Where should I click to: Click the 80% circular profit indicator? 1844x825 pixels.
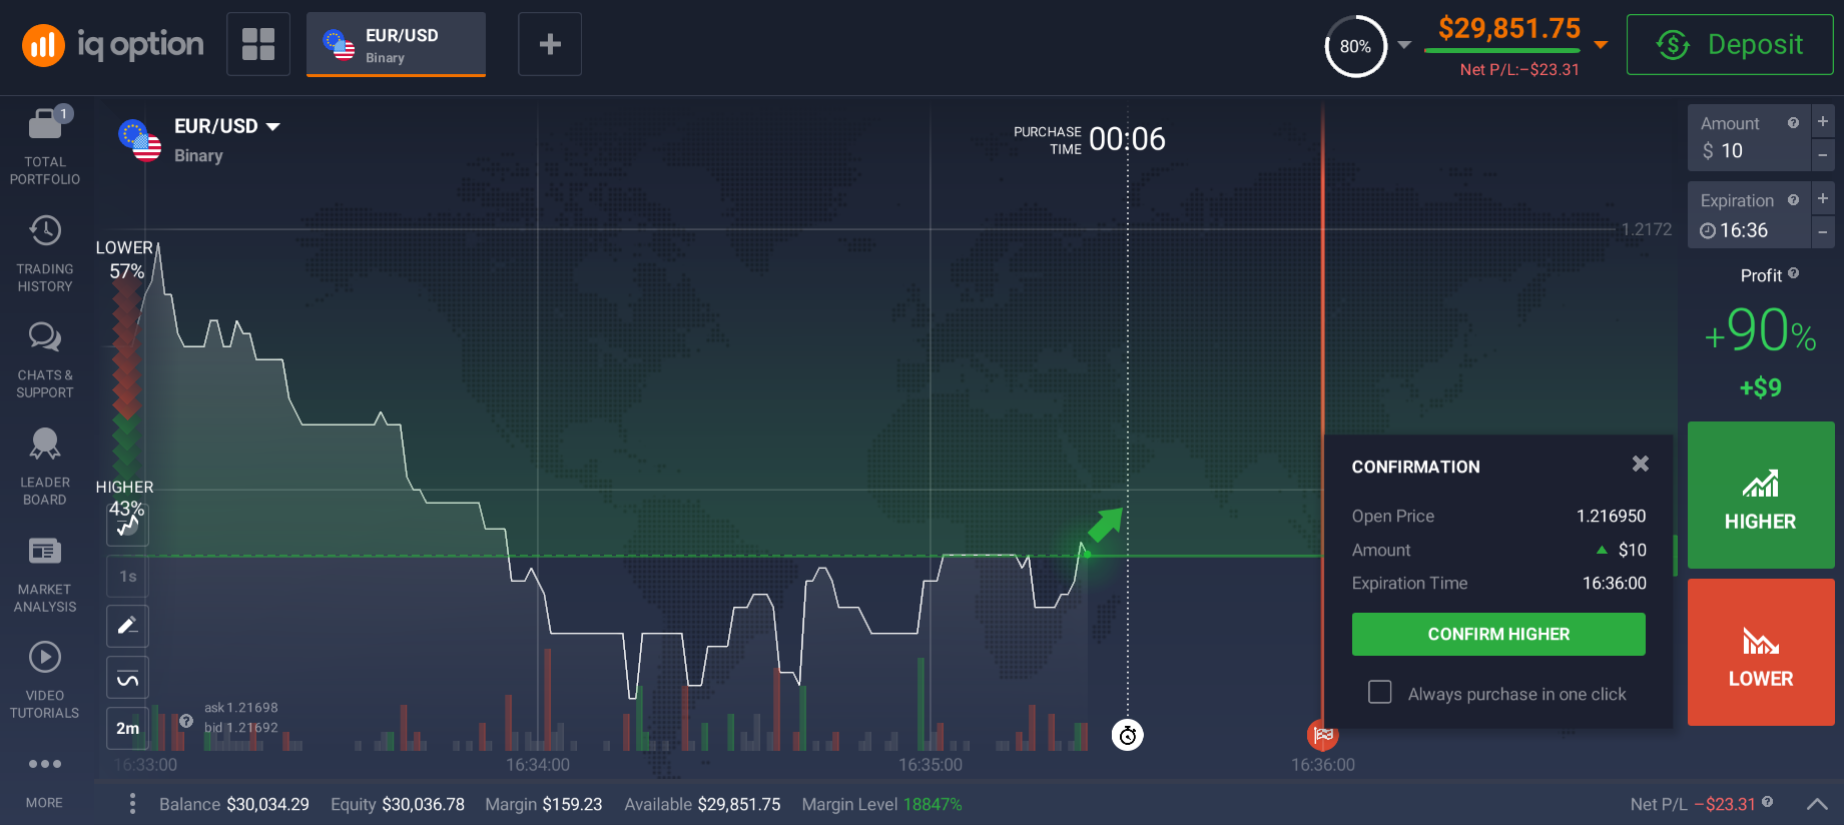(x=1355, y=46)
